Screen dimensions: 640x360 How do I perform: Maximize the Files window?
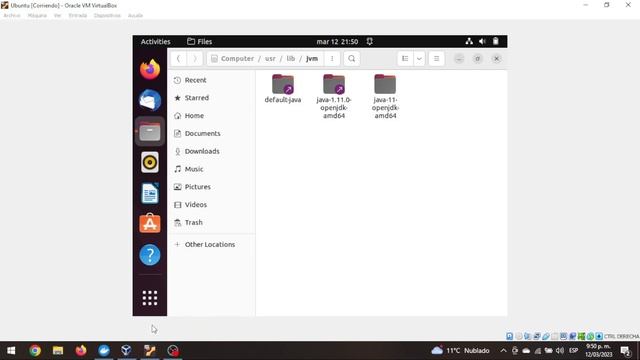click(x=478, y=59)
